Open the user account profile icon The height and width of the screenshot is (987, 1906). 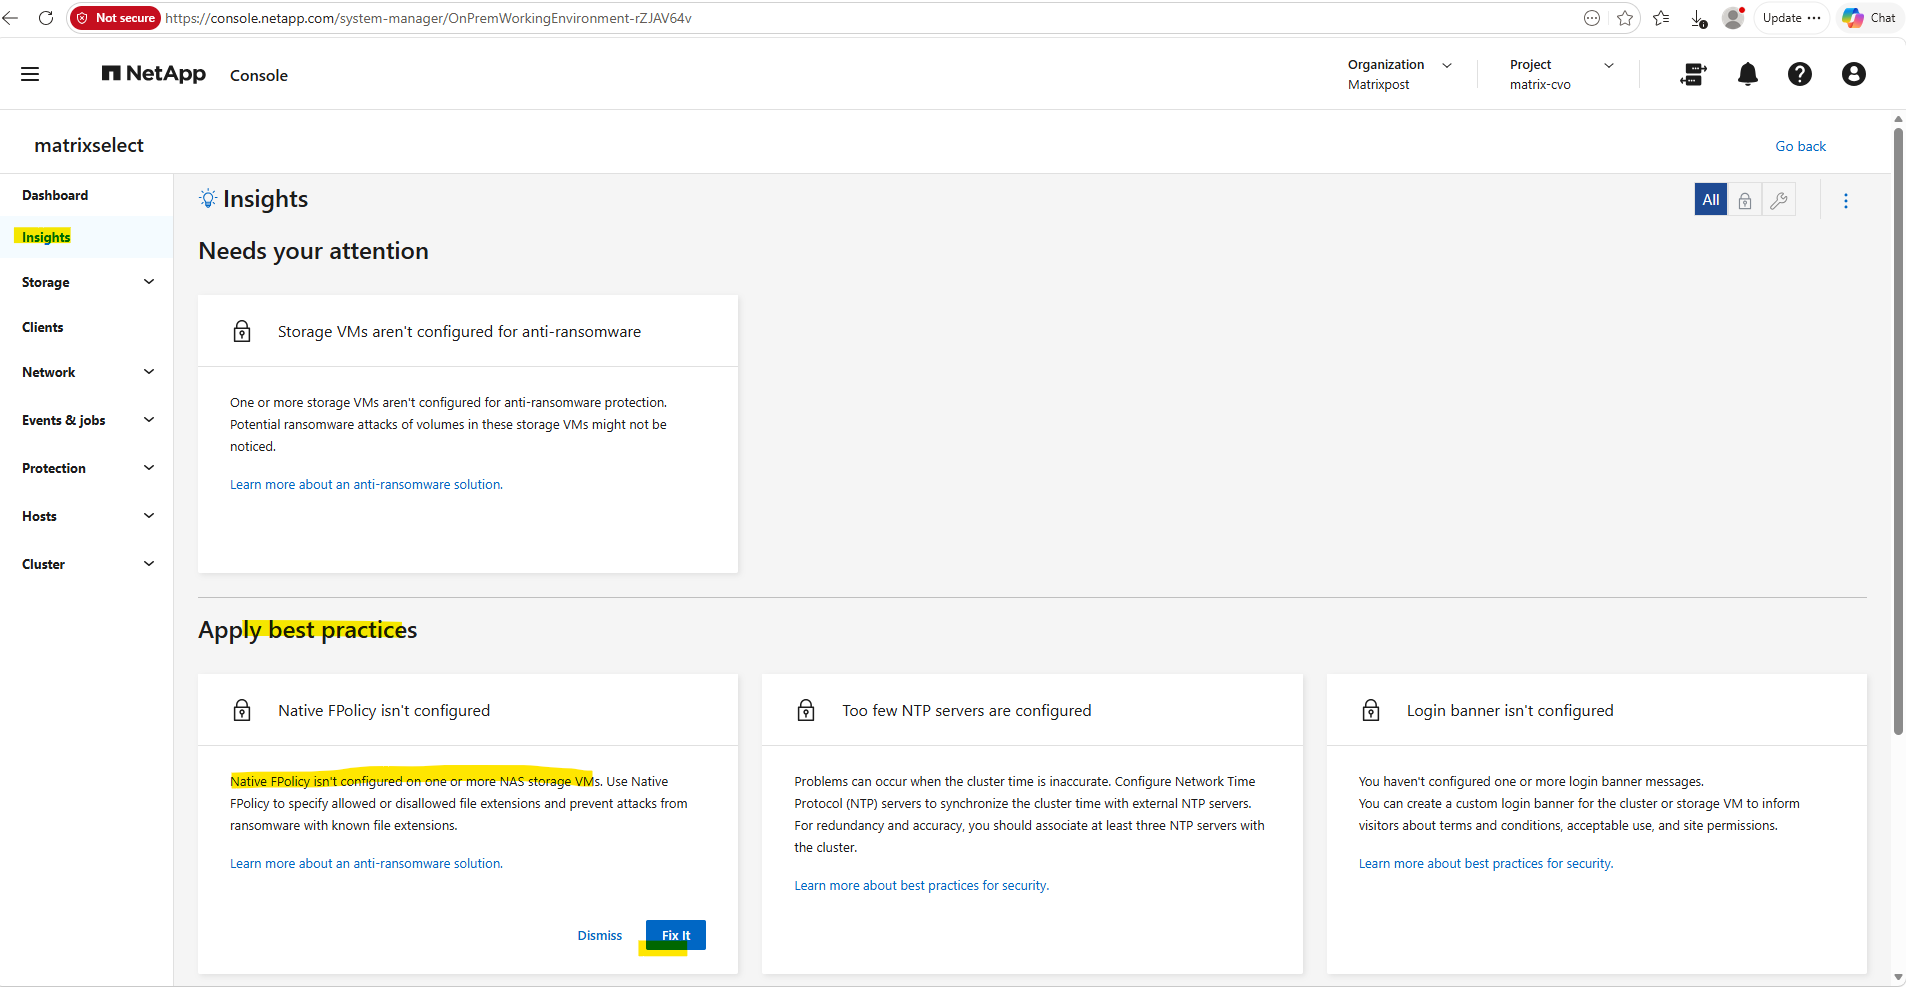point(1853,74)
